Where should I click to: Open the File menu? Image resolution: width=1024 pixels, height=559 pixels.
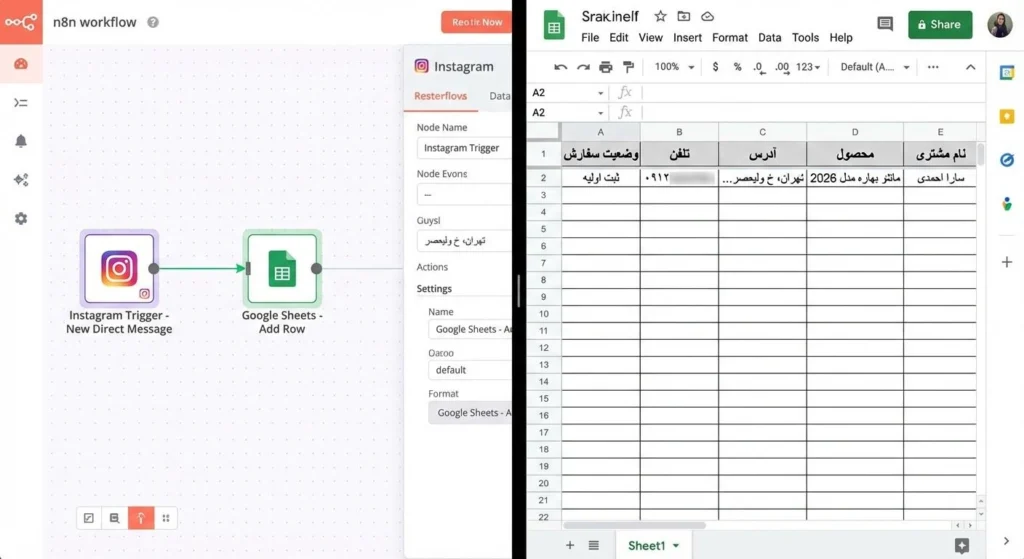[590, 38]
